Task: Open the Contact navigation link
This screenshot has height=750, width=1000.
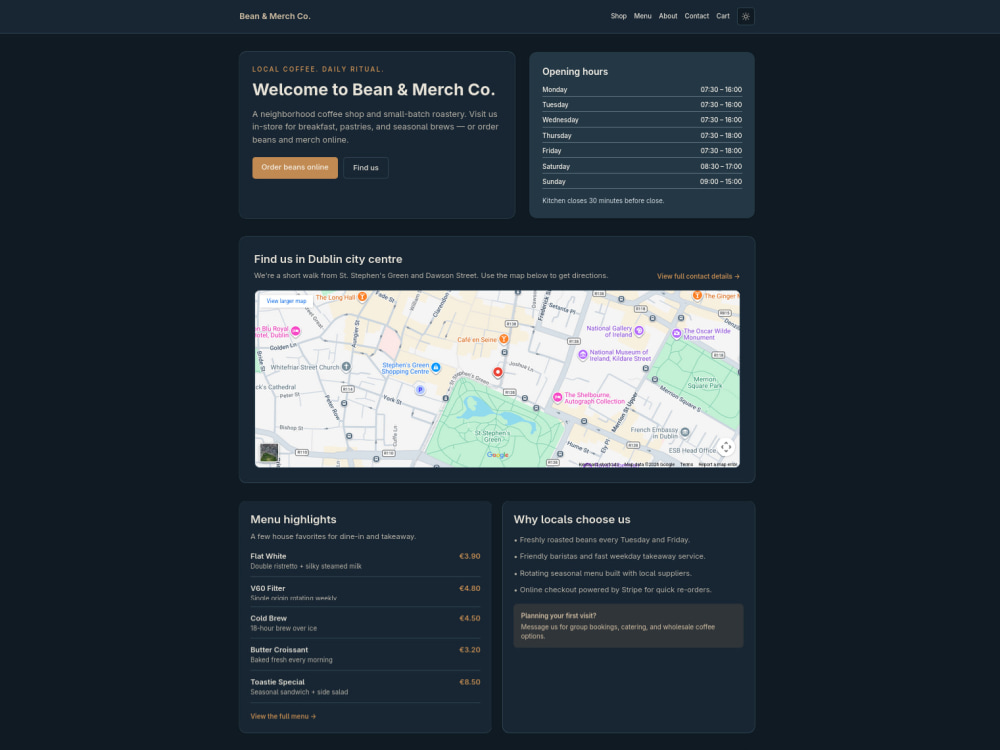Action: pyautogui.click(x=696, y=17)
